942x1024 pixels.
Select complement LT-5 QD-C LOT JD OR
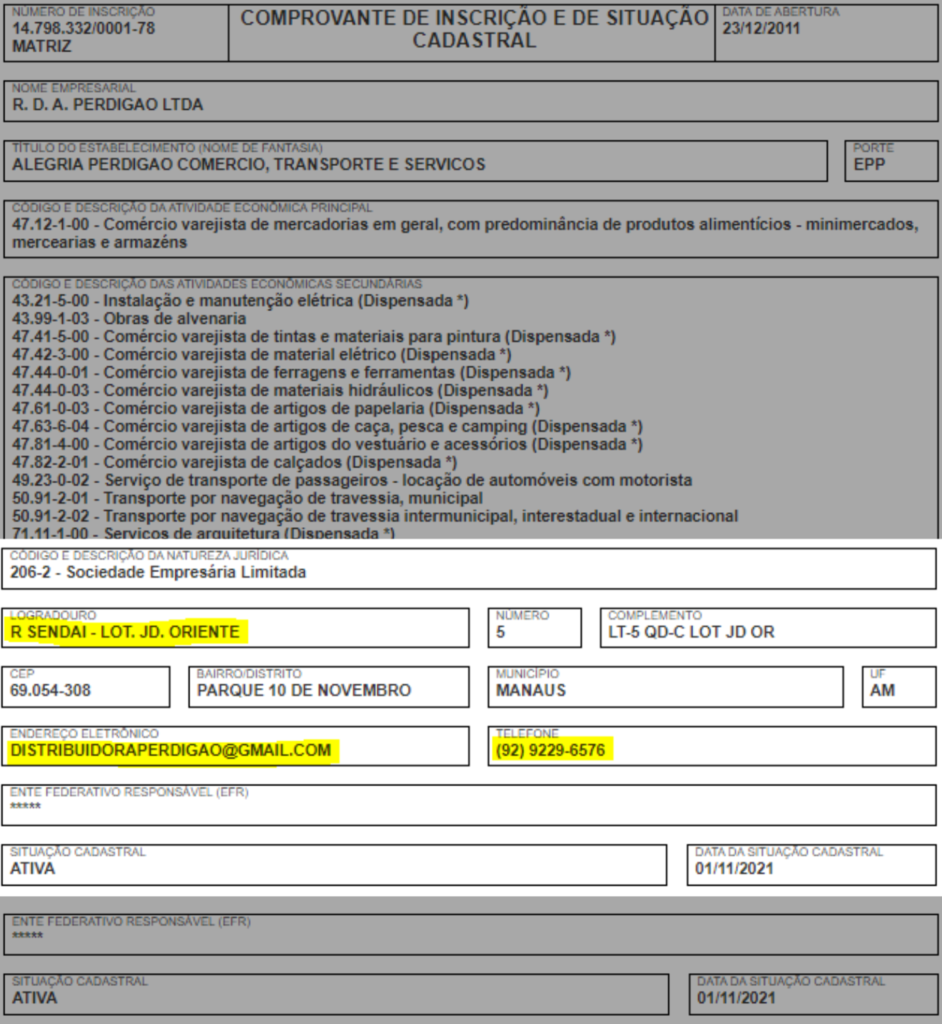click(691, 632)
